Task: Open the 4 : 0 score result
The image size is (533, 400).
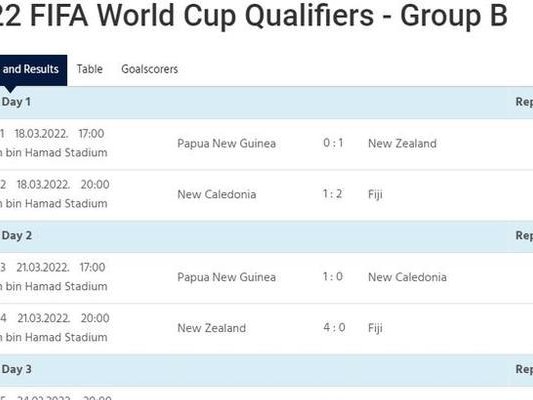Action: point(334,328)
